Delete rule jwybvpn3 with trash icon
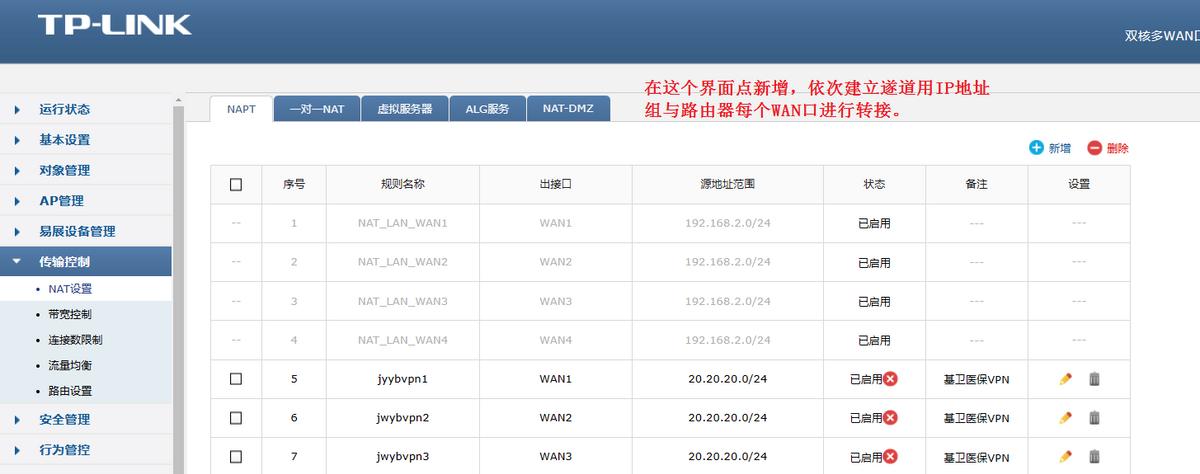This screenshot has height=474, width=1200. [x=1094, y=456]
